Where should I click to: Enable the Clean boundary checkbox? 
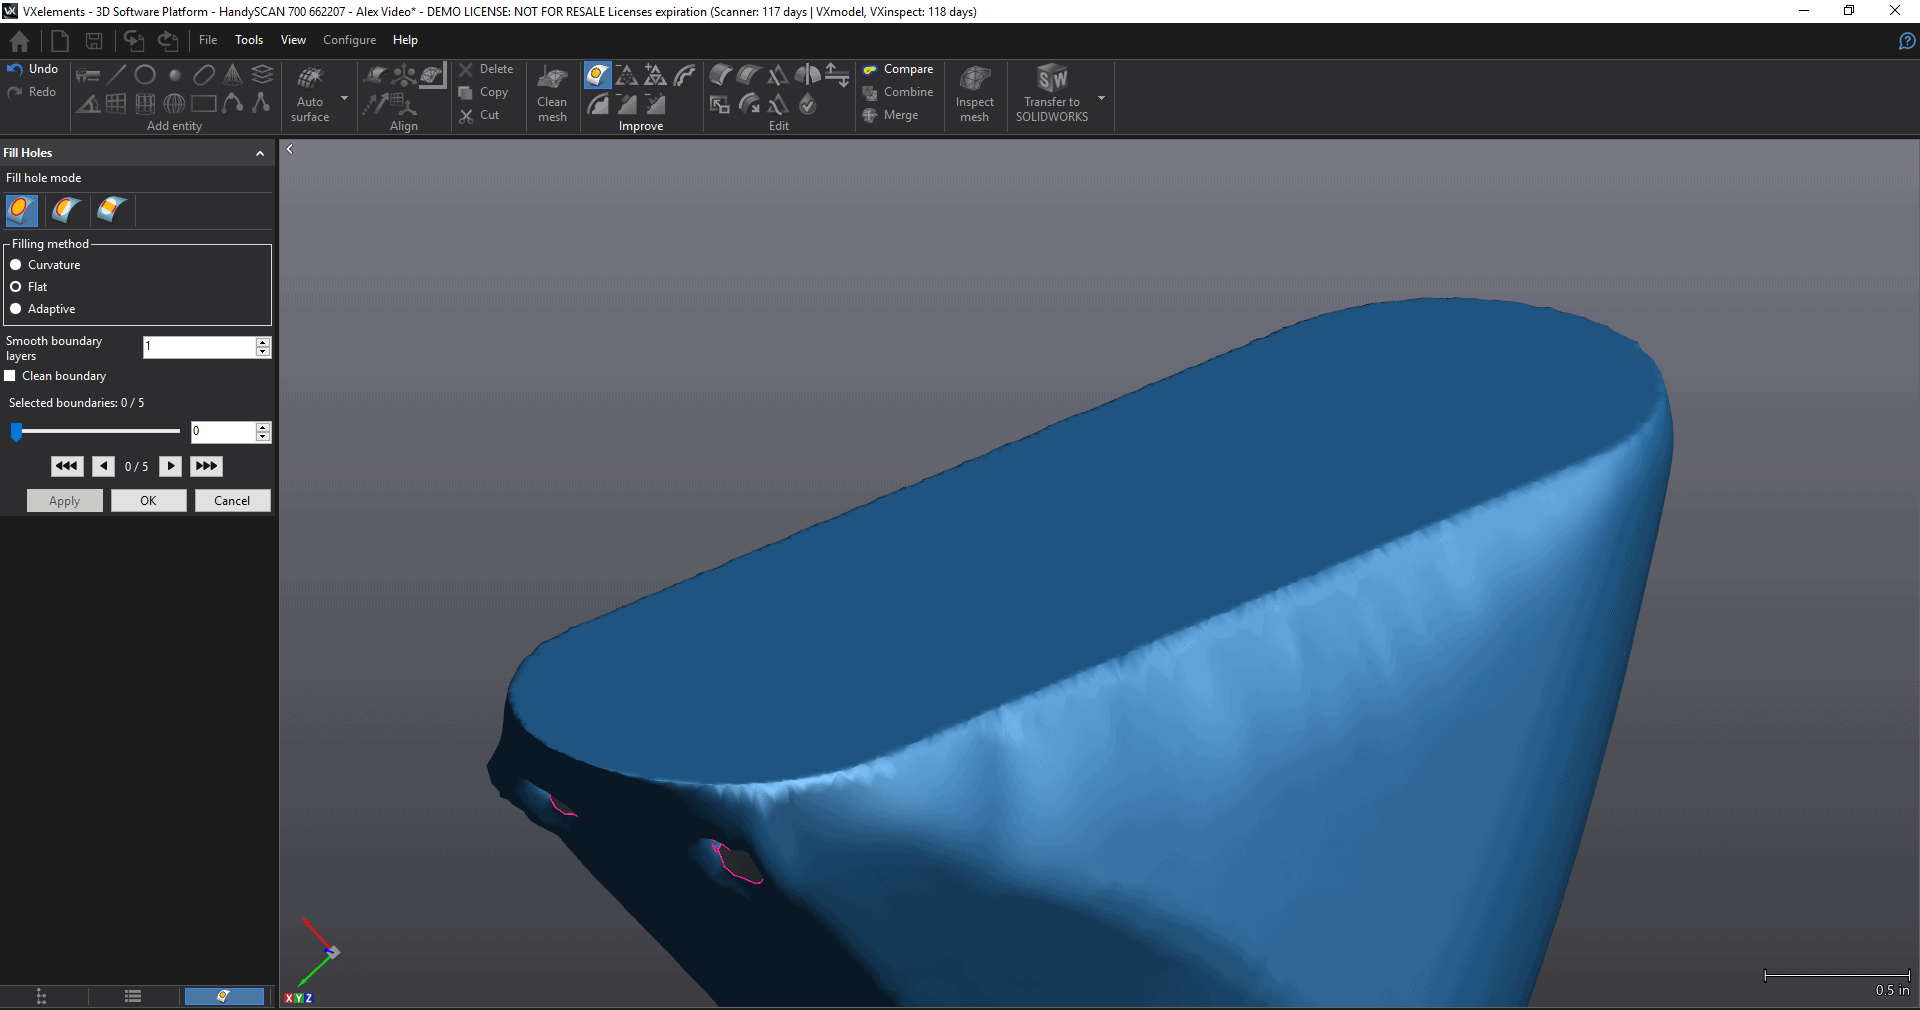pos(10,376)
